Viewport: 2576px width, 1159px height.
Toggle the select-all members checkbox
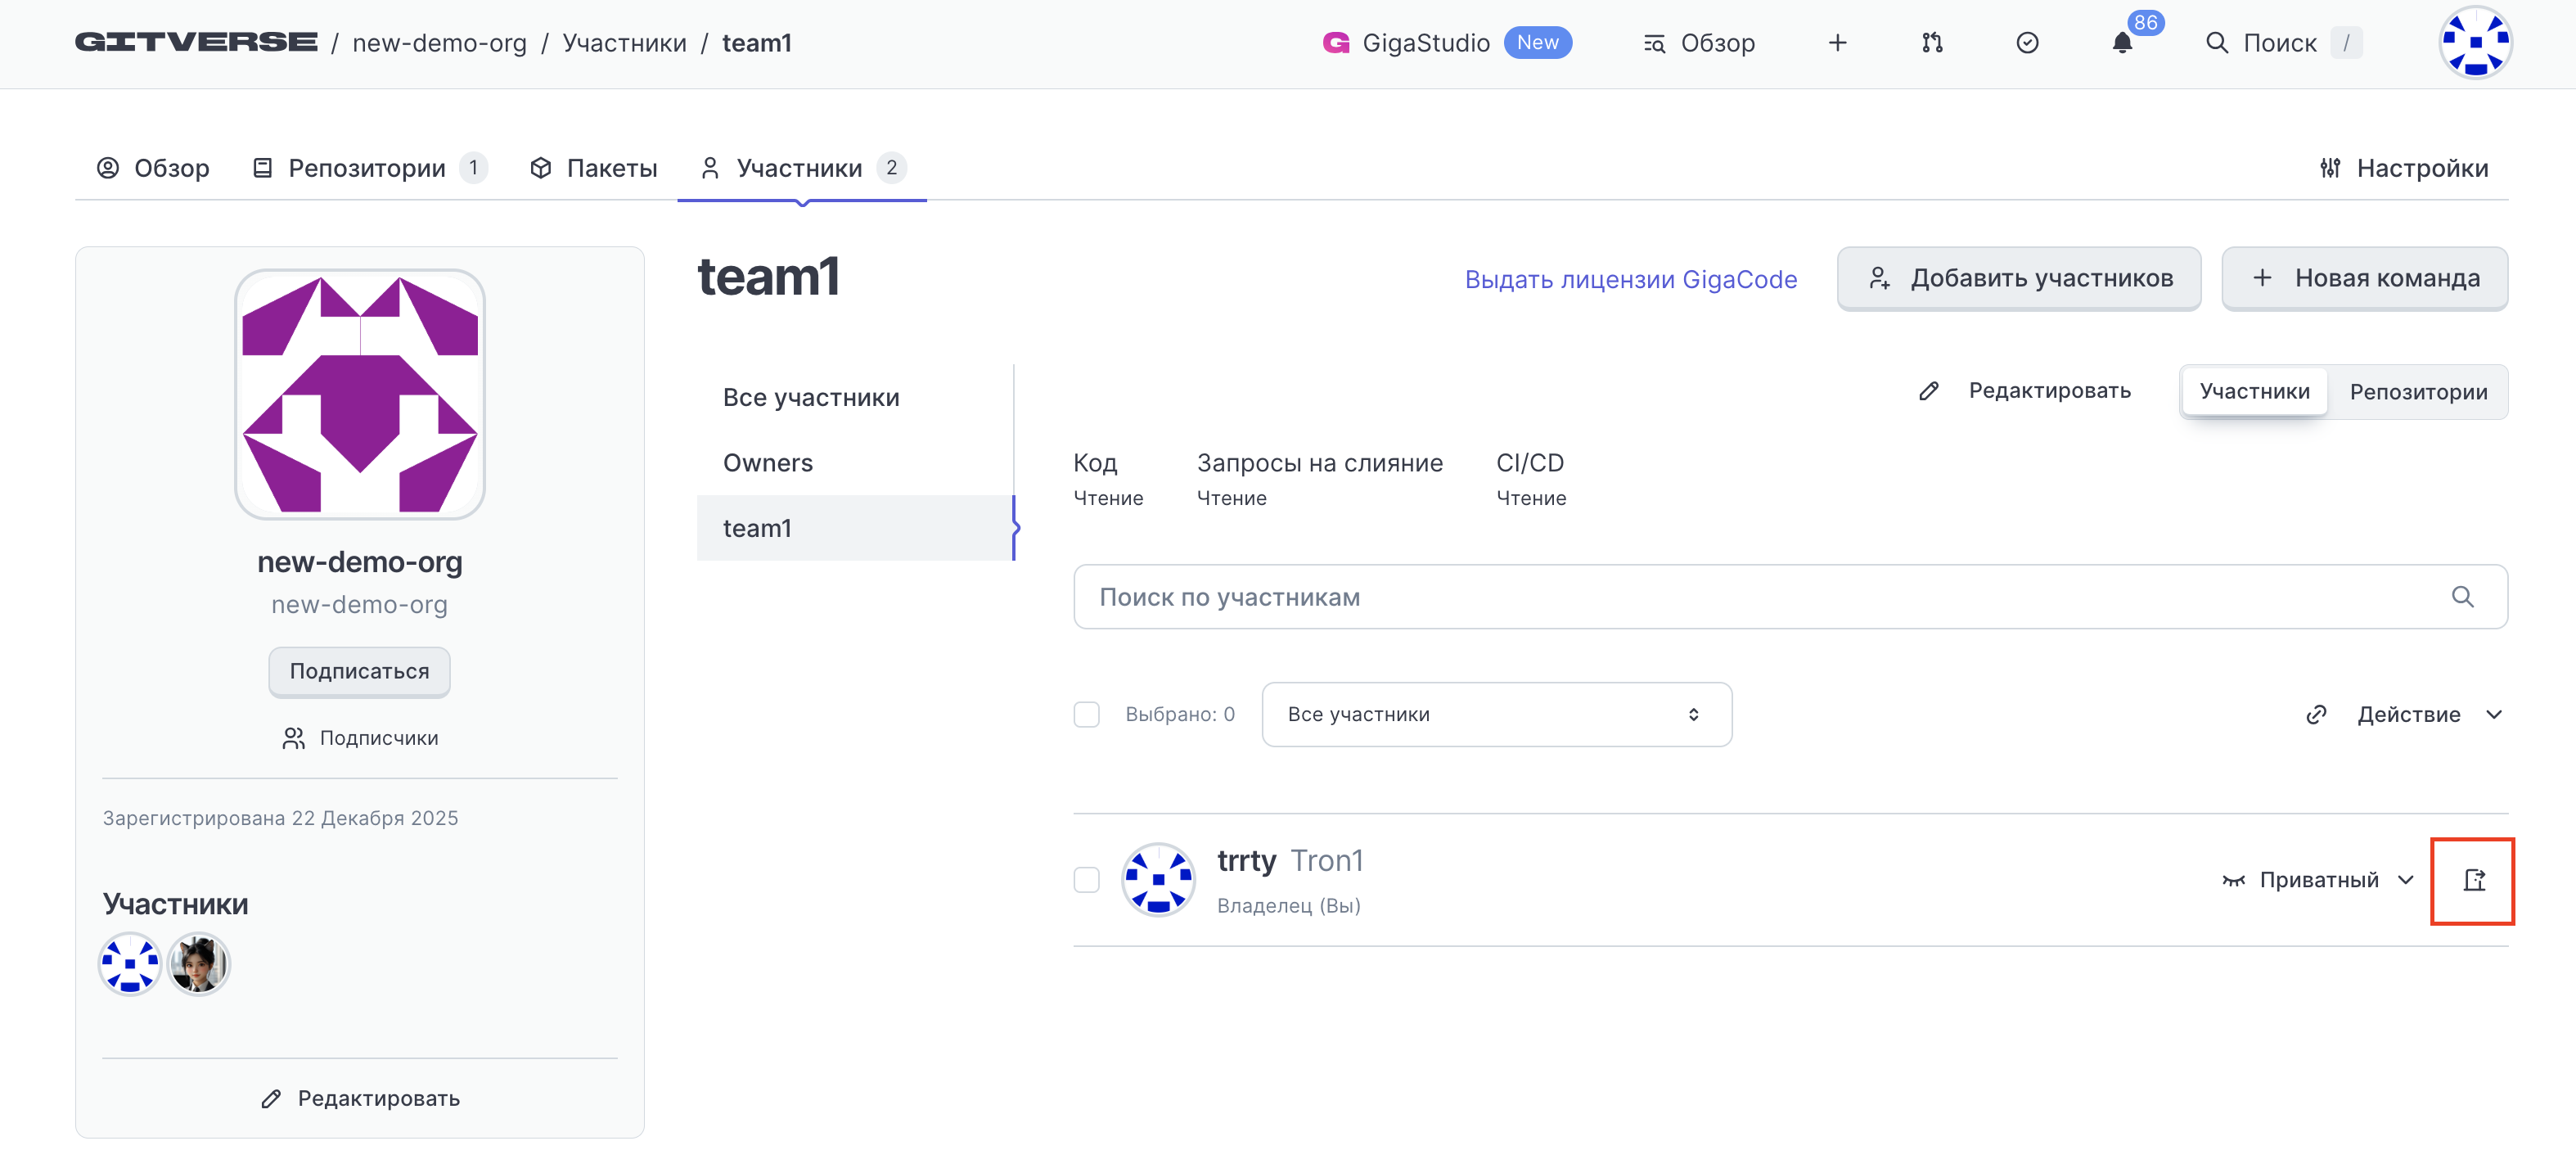(x=1086, y=714)
